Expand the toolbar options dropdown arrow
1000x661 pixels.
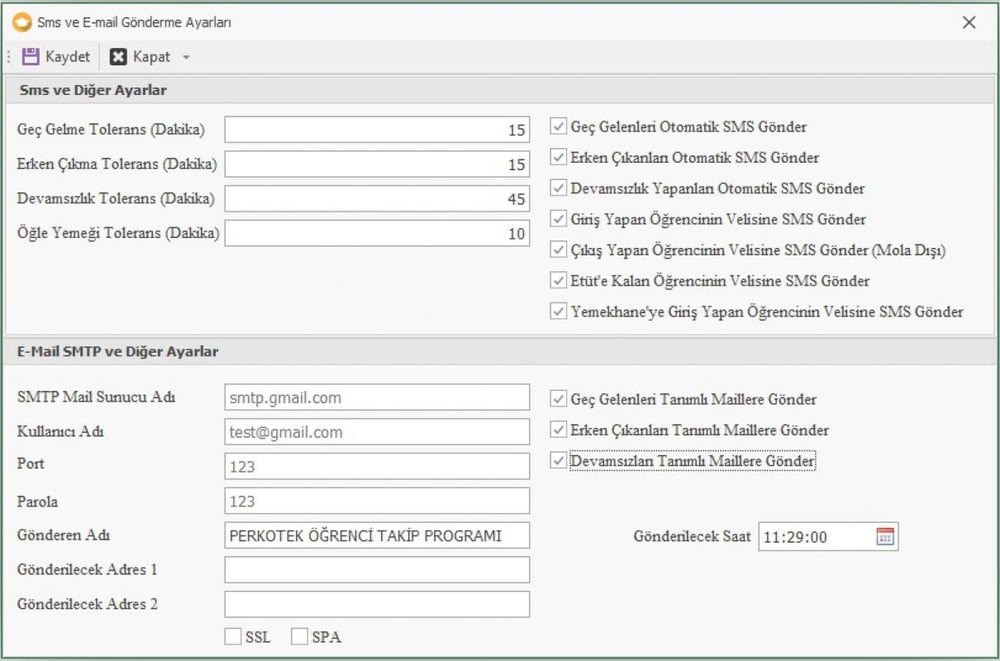click(186, 57)
